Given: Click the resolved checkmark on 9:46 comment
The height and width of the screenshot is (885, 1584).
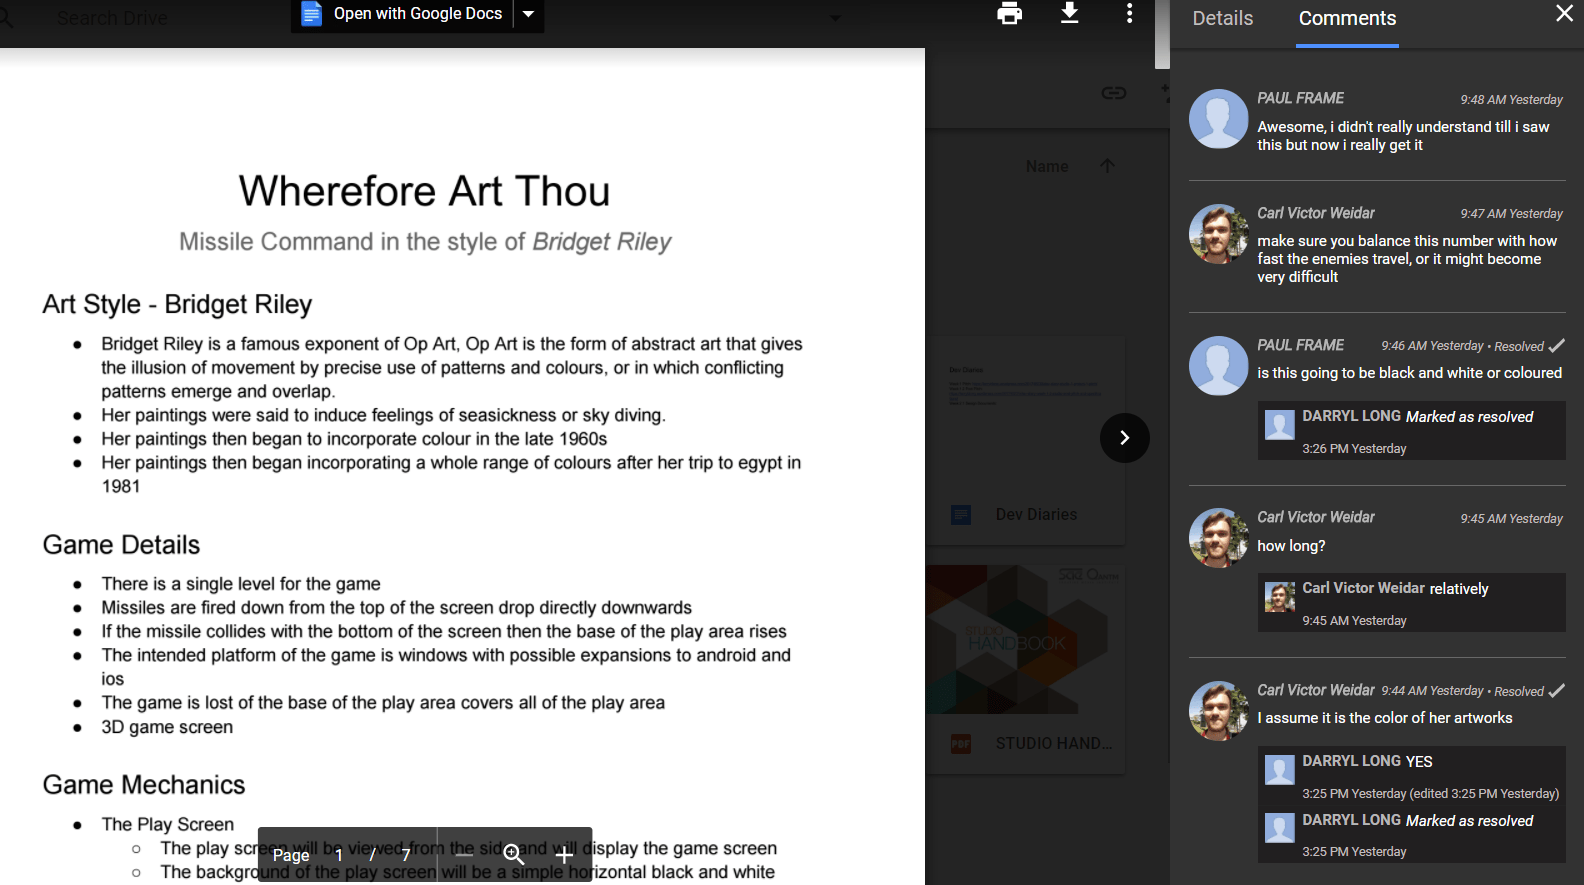Looking at the screenshot, I should pyautogui.click(x=1557, y=346).
